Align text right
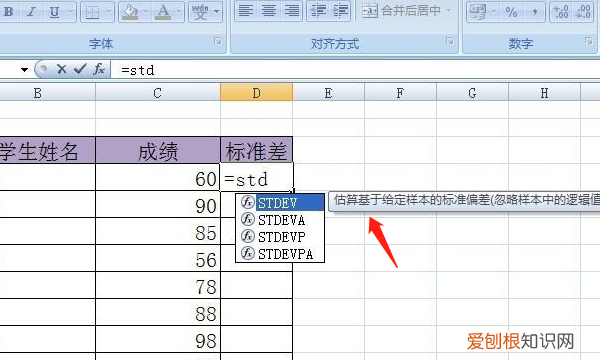Screen dimensions: 600x360 [x=292, y=10]
